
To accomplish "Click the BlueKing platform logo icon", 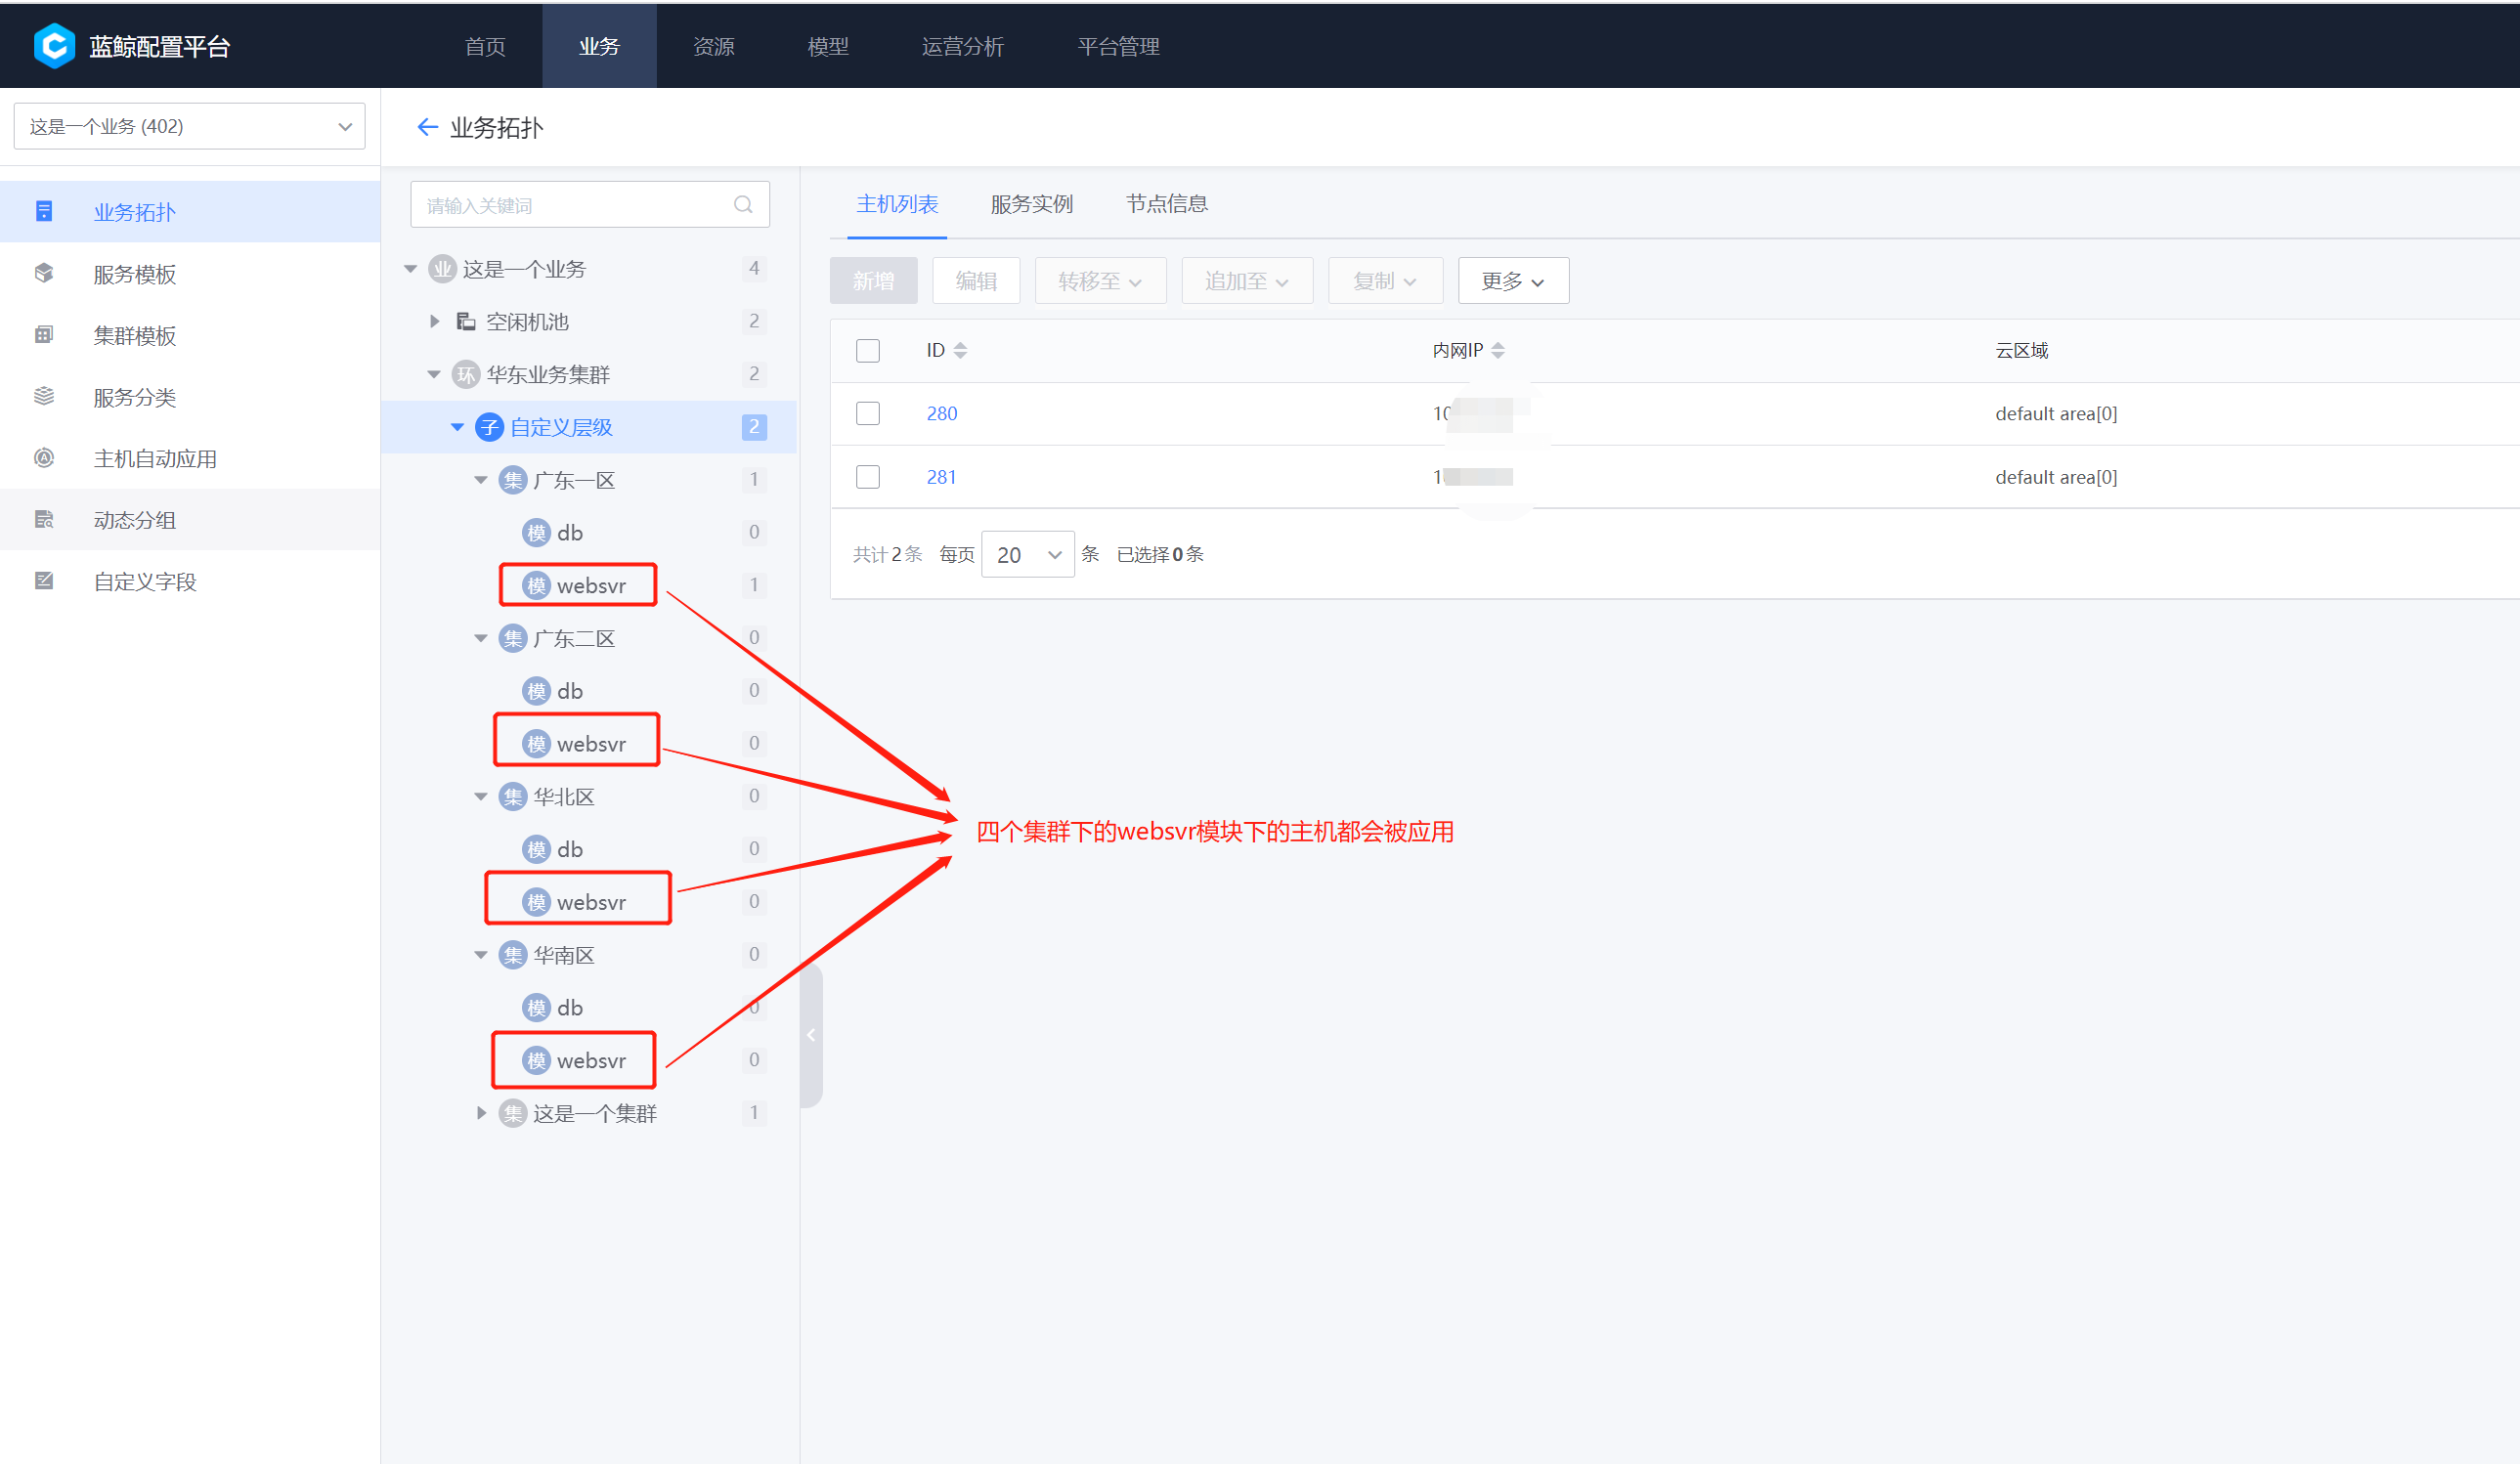I will tap(54, 46).
